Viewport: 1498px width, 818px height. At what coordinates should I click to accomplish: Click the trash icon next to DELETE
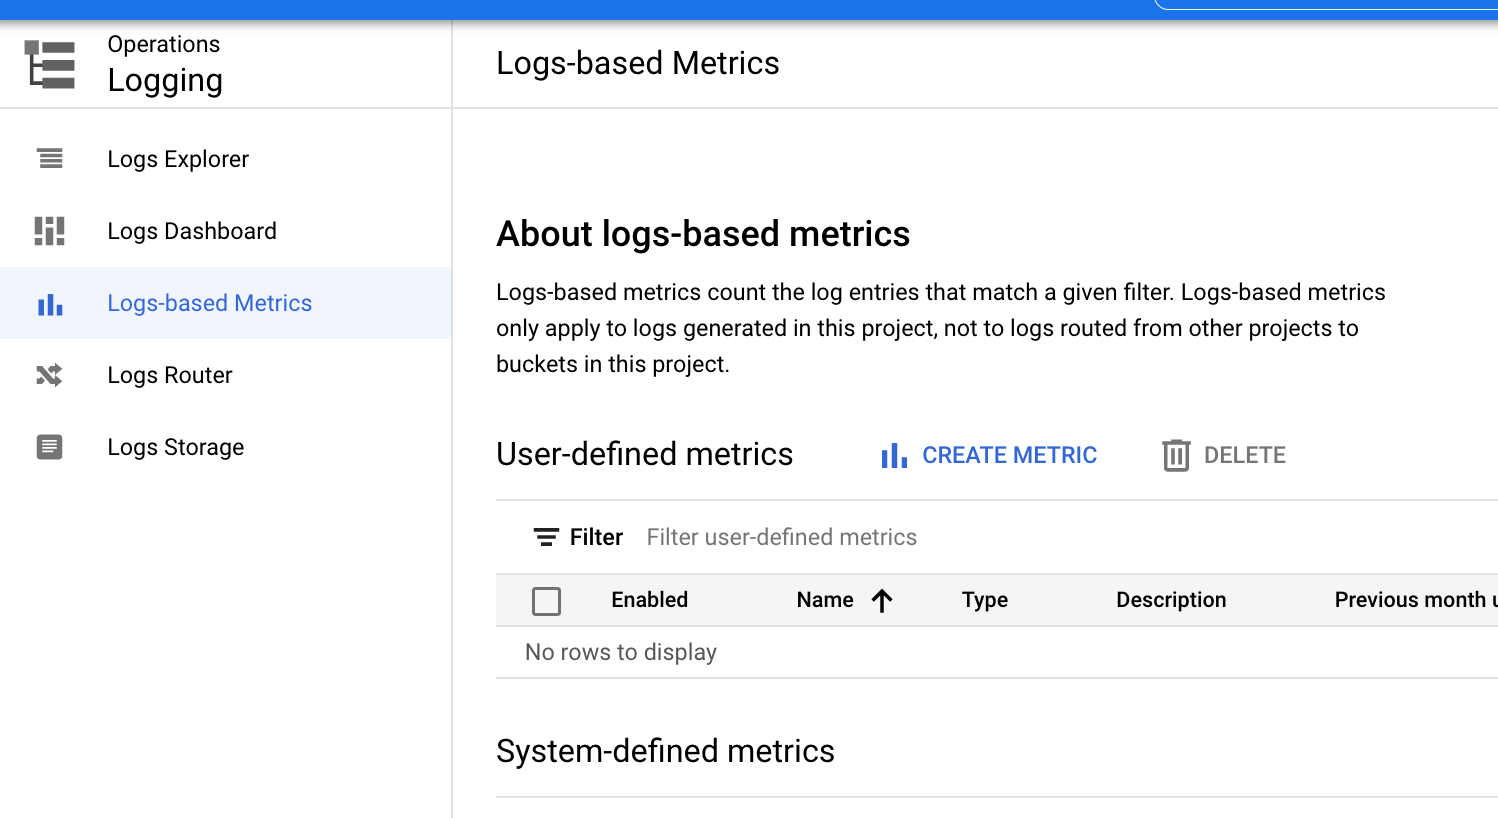click(x=1176, y=455)
